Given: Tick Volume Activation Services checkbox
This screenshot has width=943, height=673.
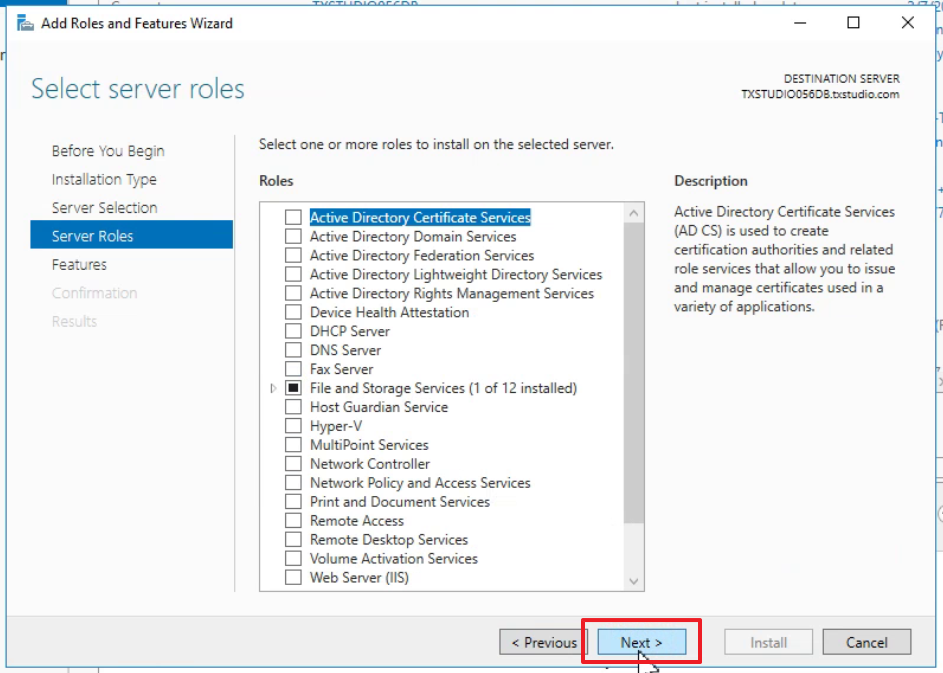Looking at the screenshot, I should (x=293, y=558).
